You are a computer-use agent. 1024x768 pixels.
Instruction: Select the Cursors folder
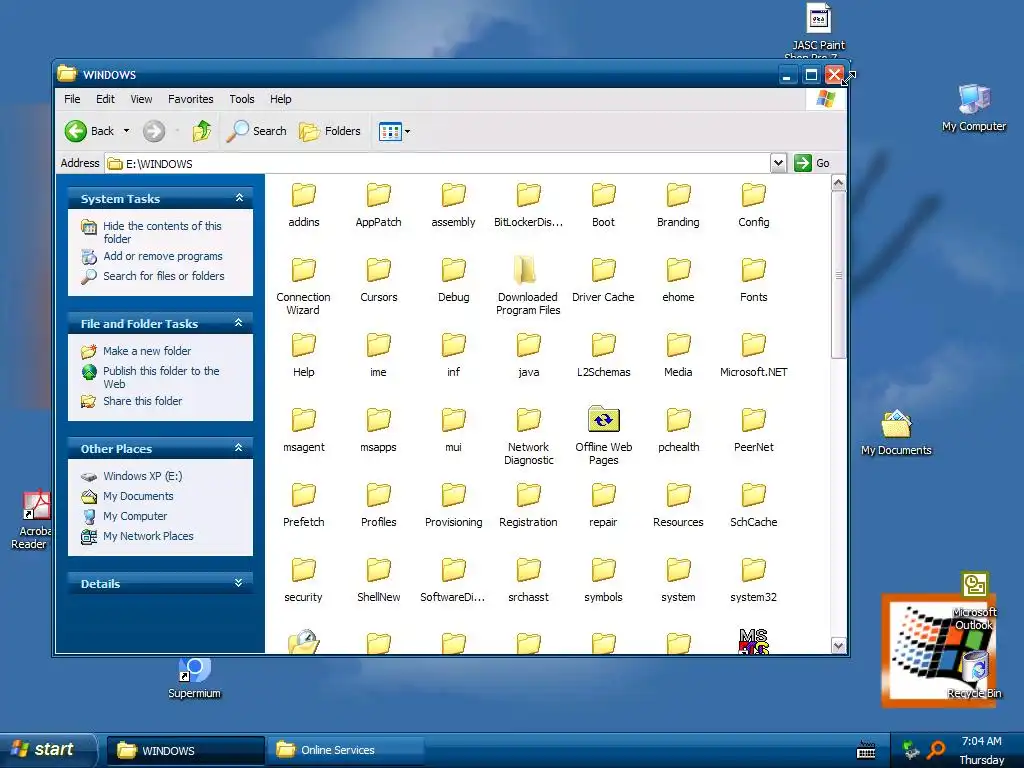tap(379, 280)
